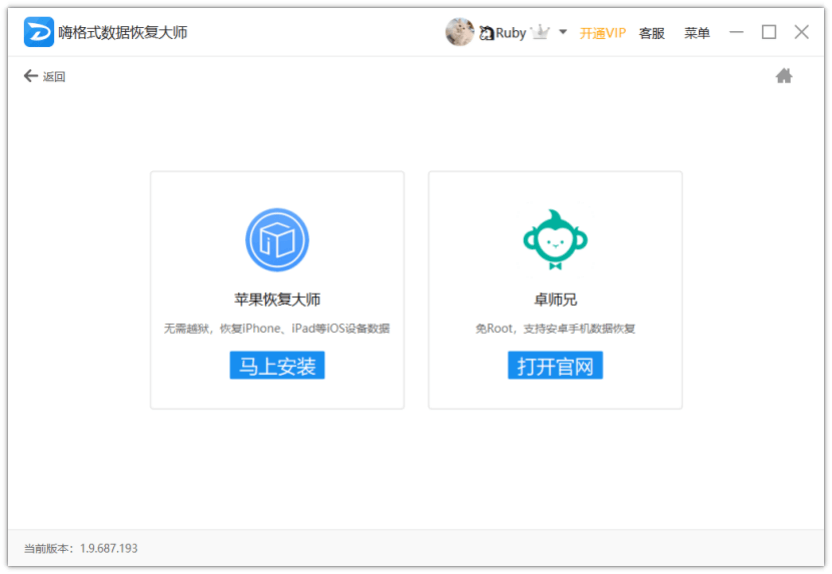Click the back arrow icon

click(x=31, y=76)
